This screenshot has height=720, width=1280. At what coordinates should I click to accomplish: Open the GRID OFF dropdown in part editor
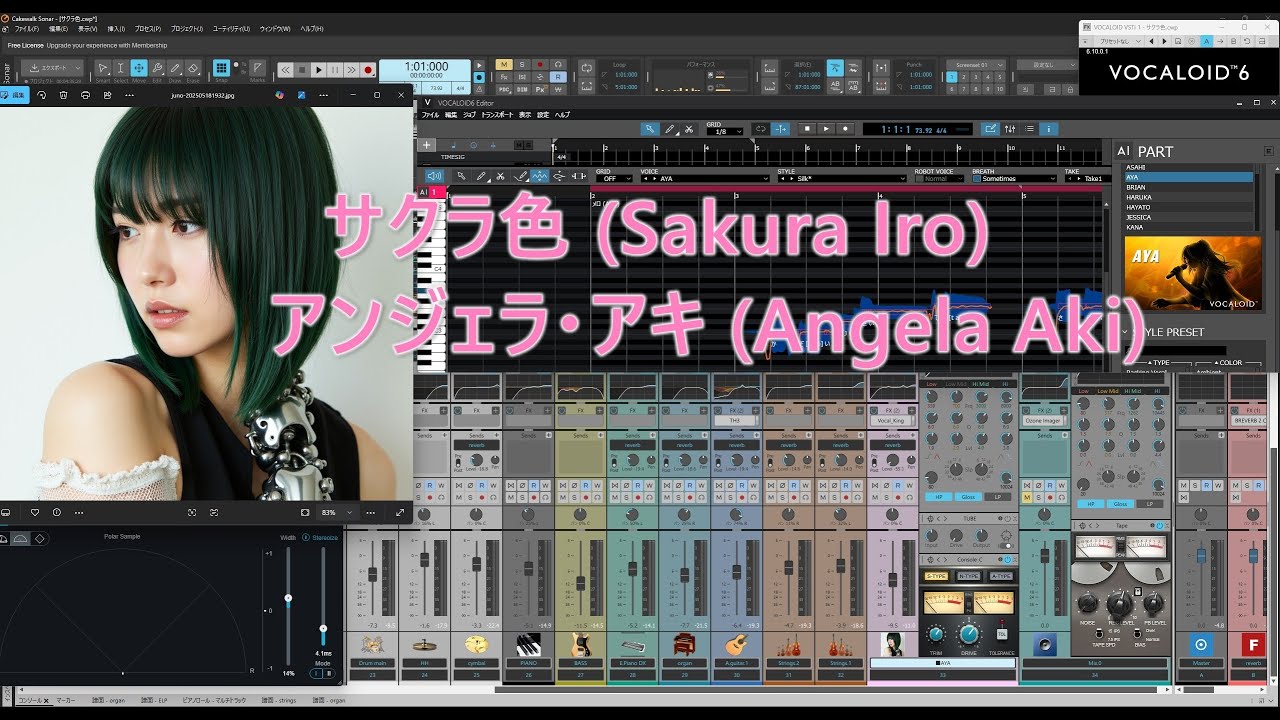point(614,178)
